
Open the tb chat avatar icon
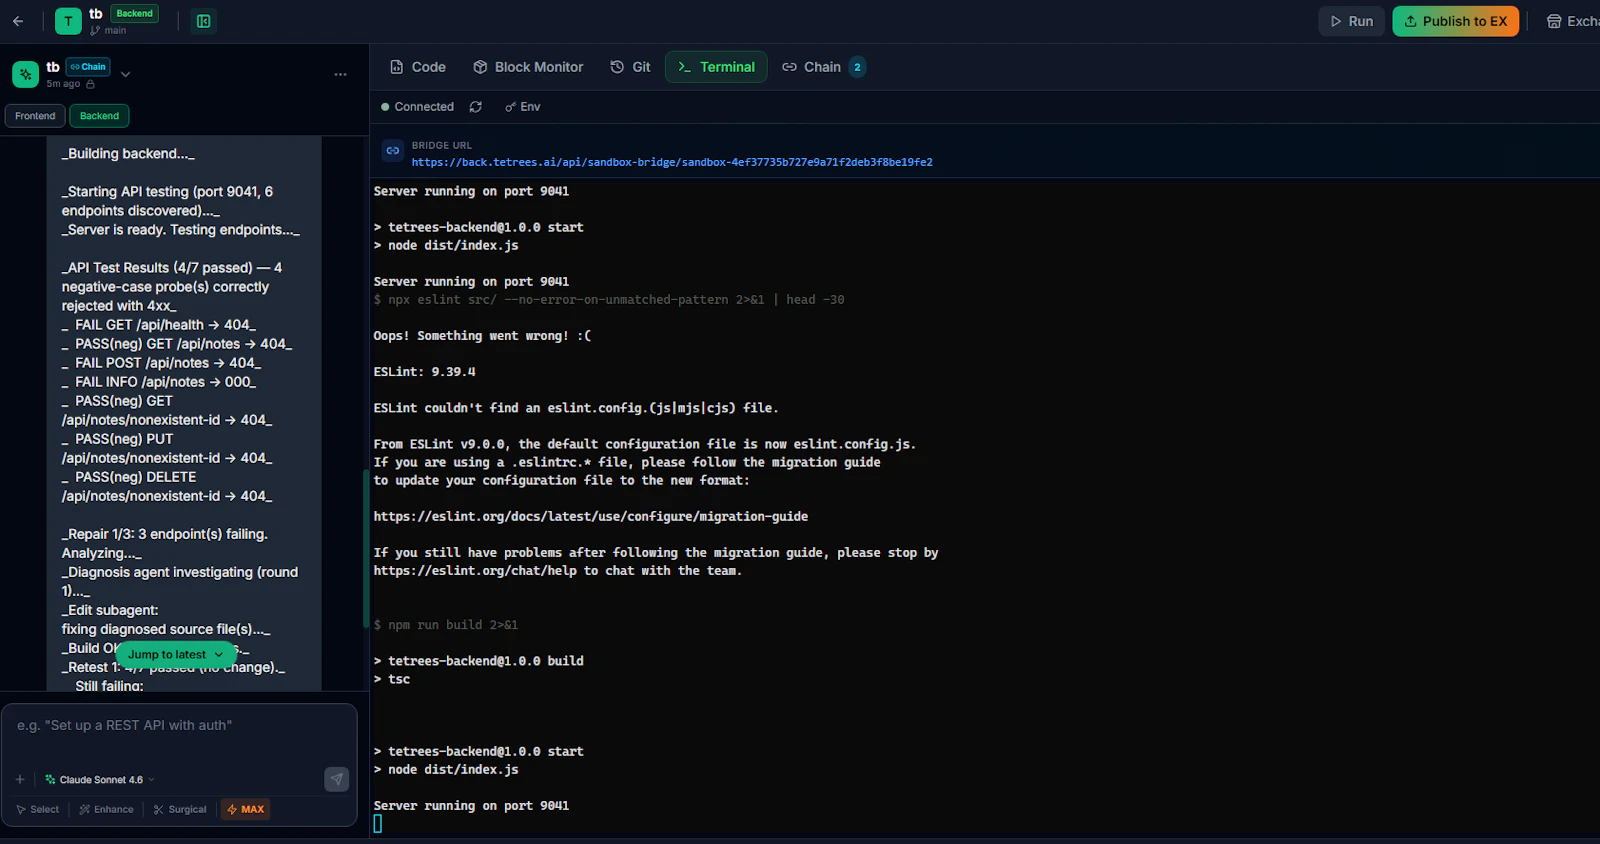[x=26, y=74]
